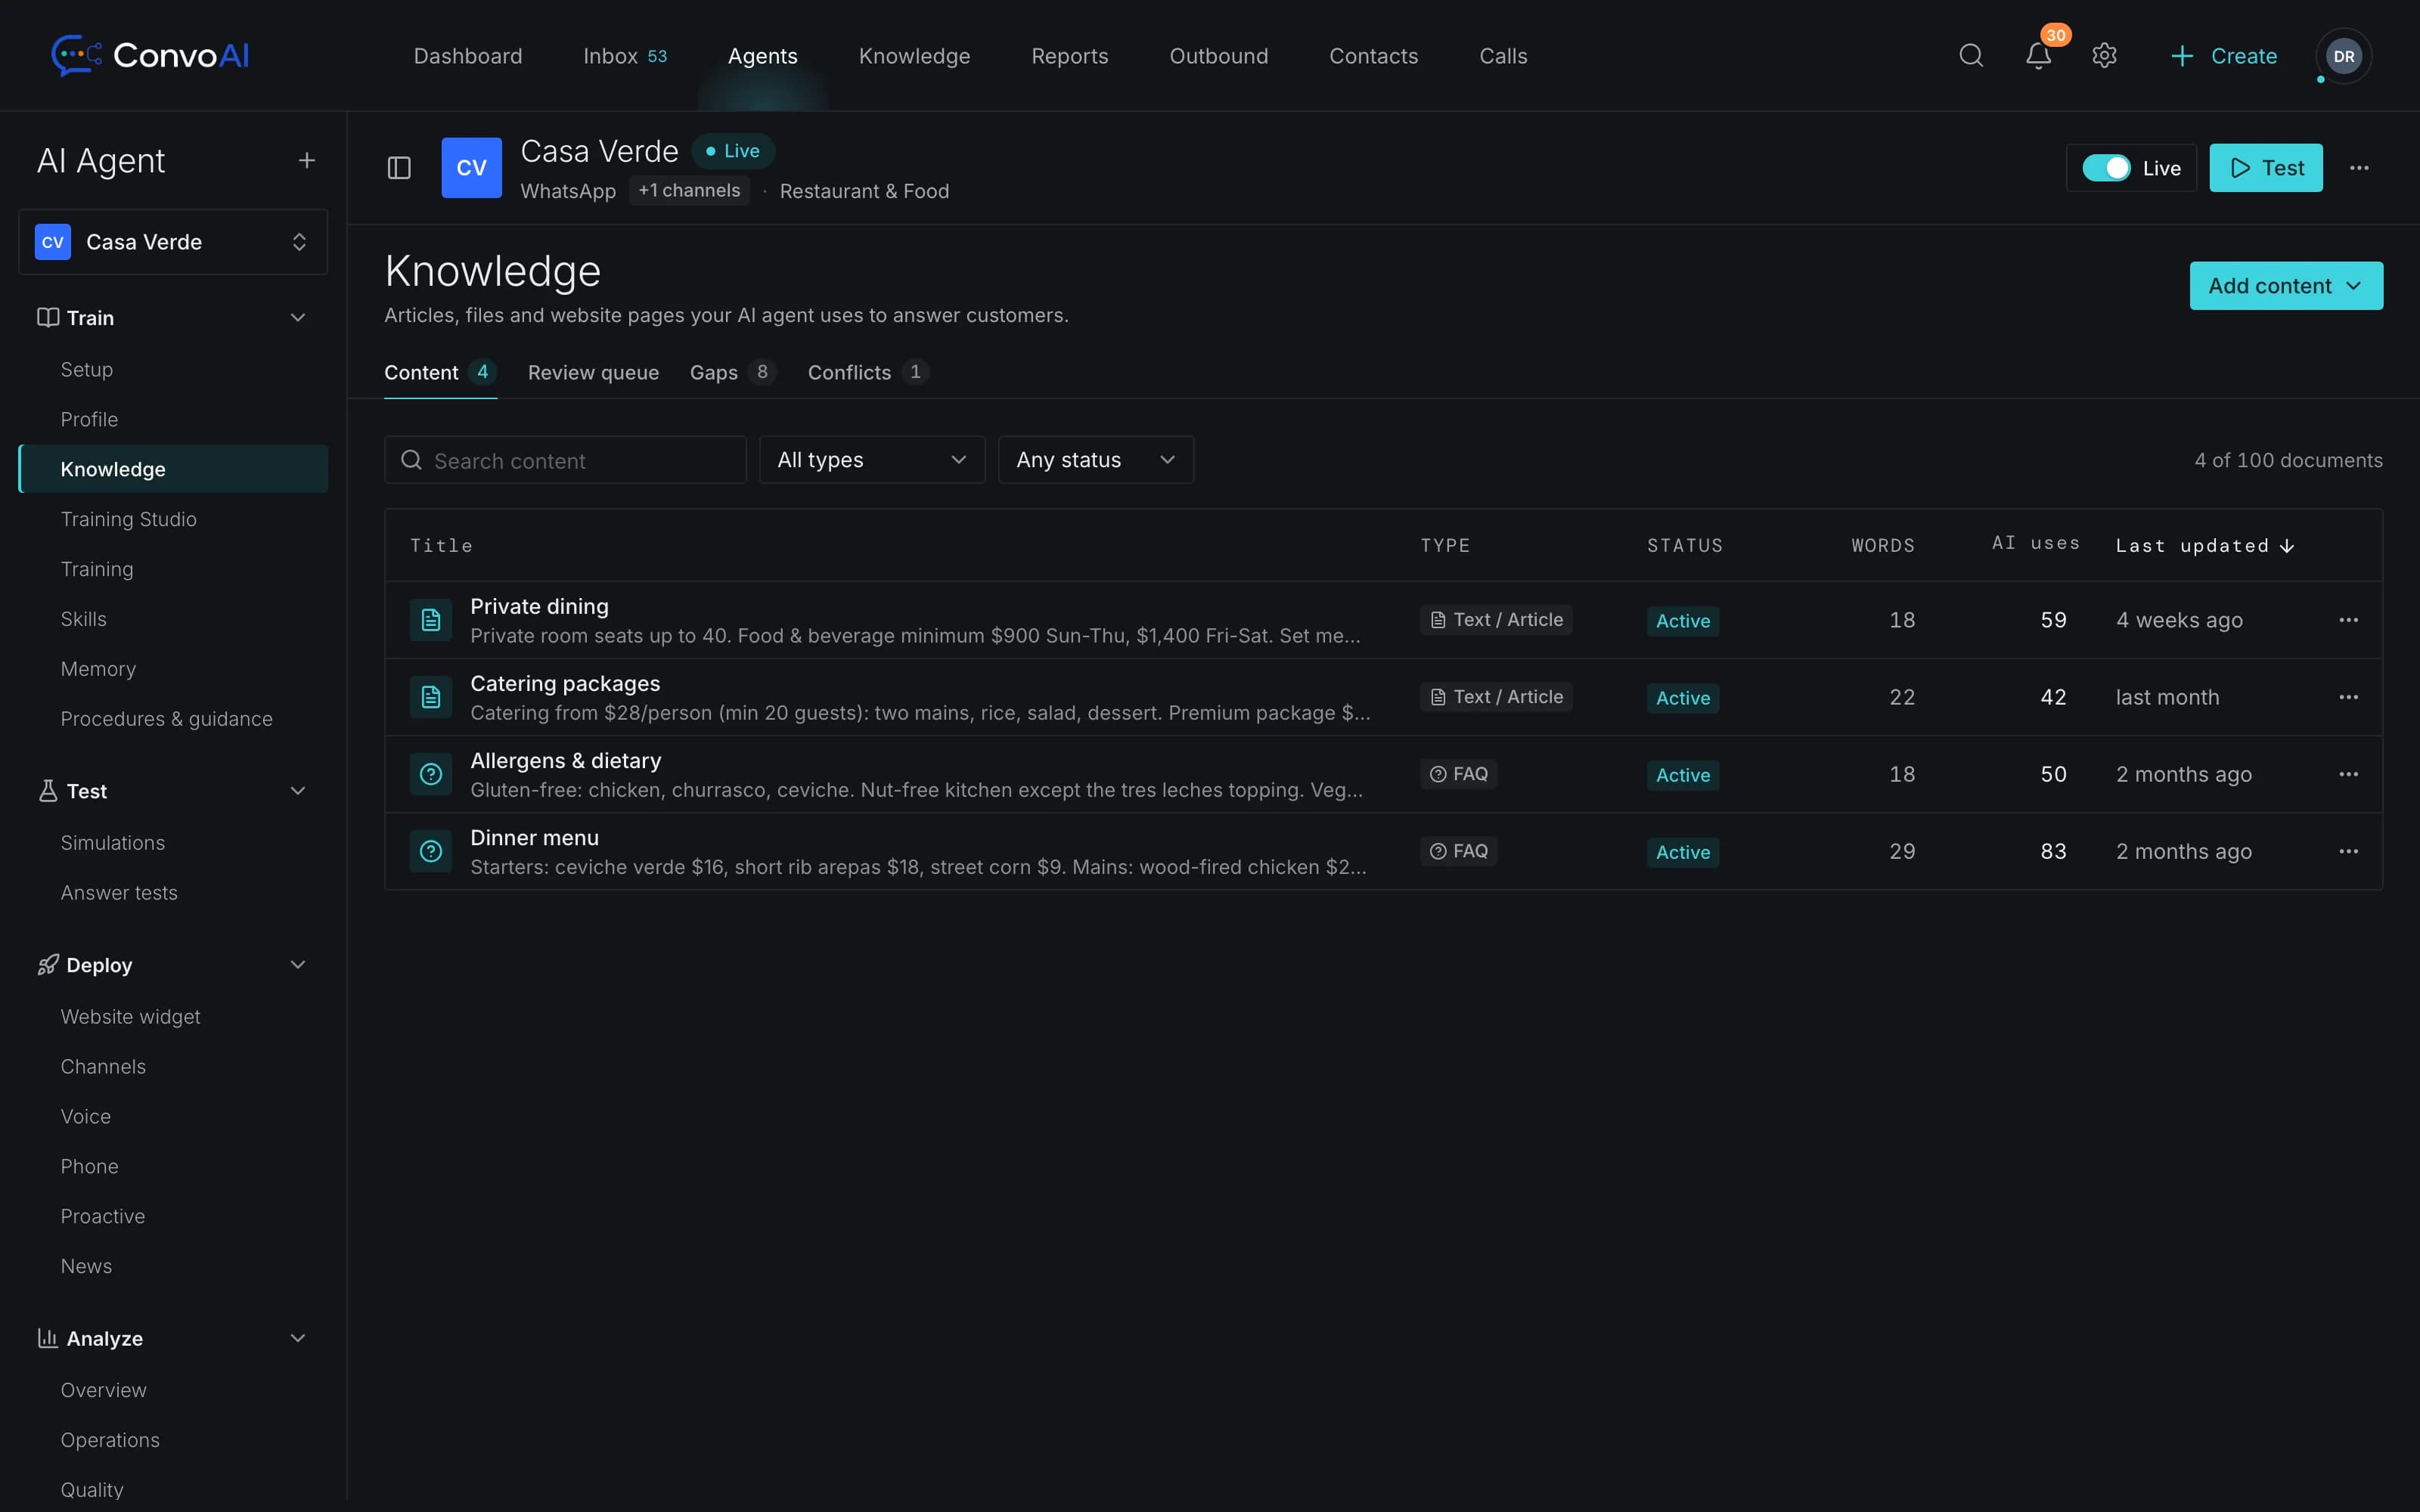Screen dimensions: 2420x1512
Task: Click the Dinner menu FAQ icon
Action: coord(431,851)
